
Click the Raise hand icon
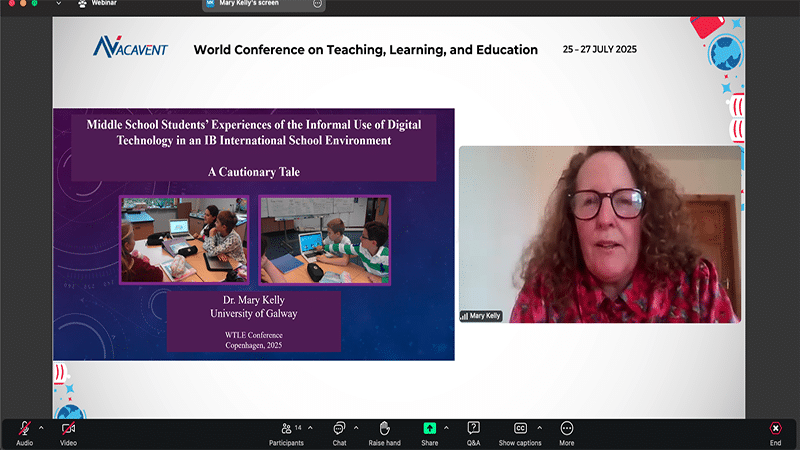[x=384, y=429]
